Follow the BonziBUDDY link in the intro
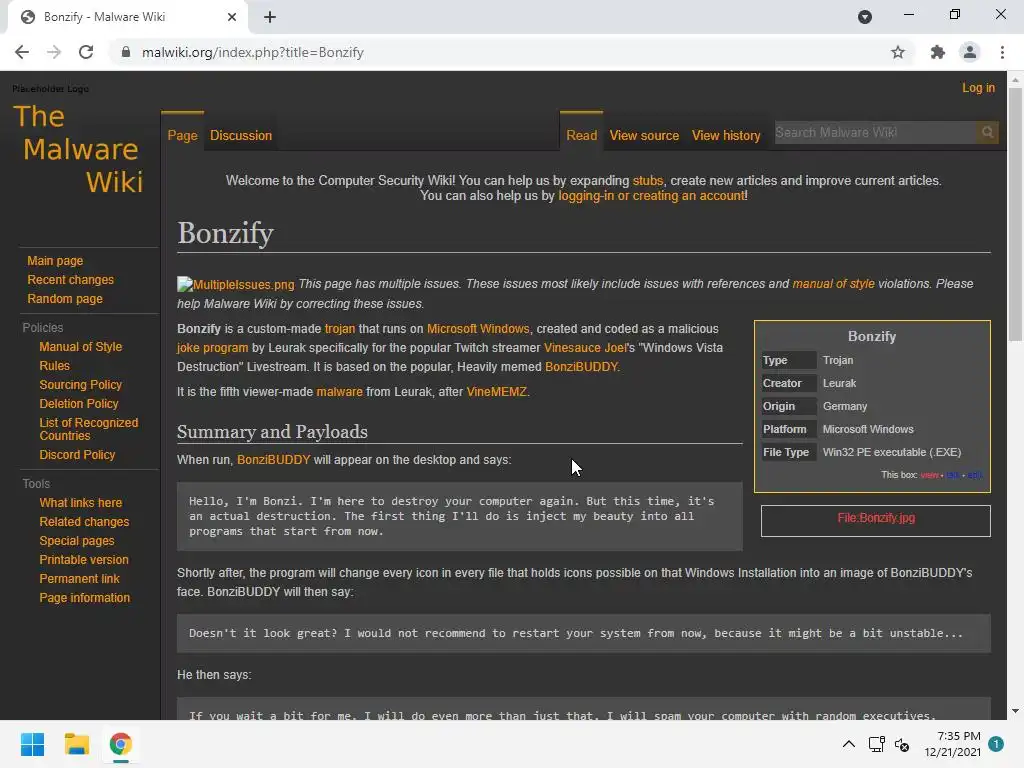 point(581,367)
